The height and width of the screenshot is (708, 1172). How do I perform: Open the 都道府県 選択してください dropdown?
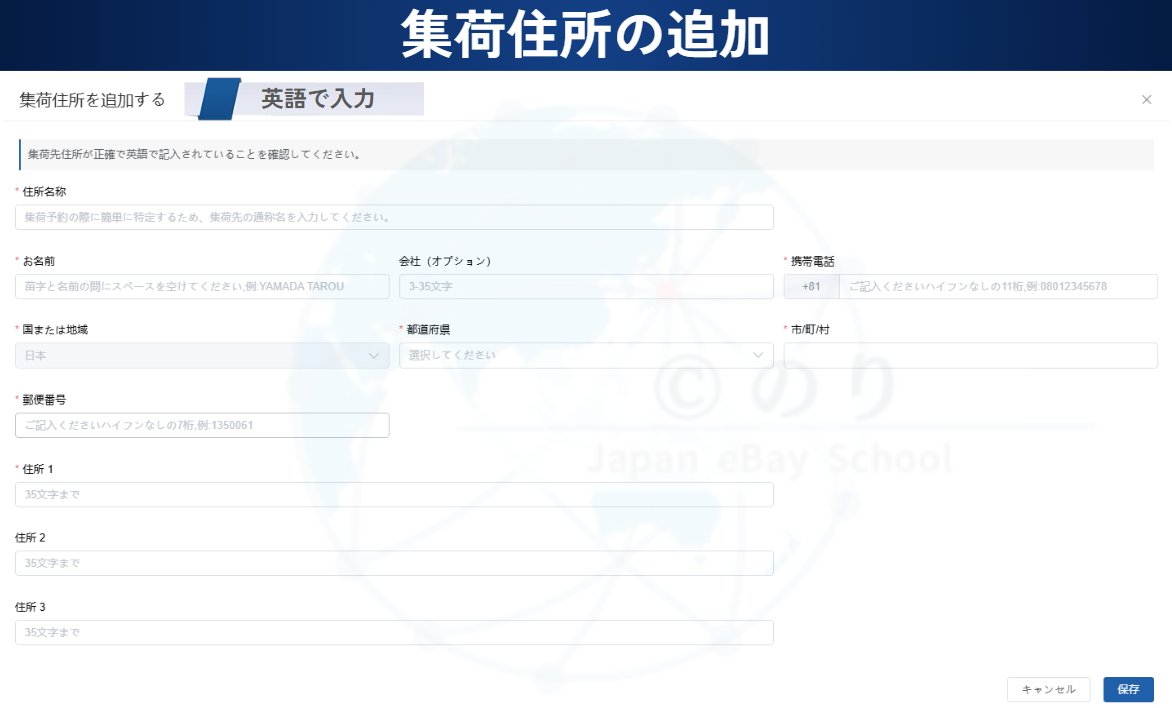pos(575,355)
